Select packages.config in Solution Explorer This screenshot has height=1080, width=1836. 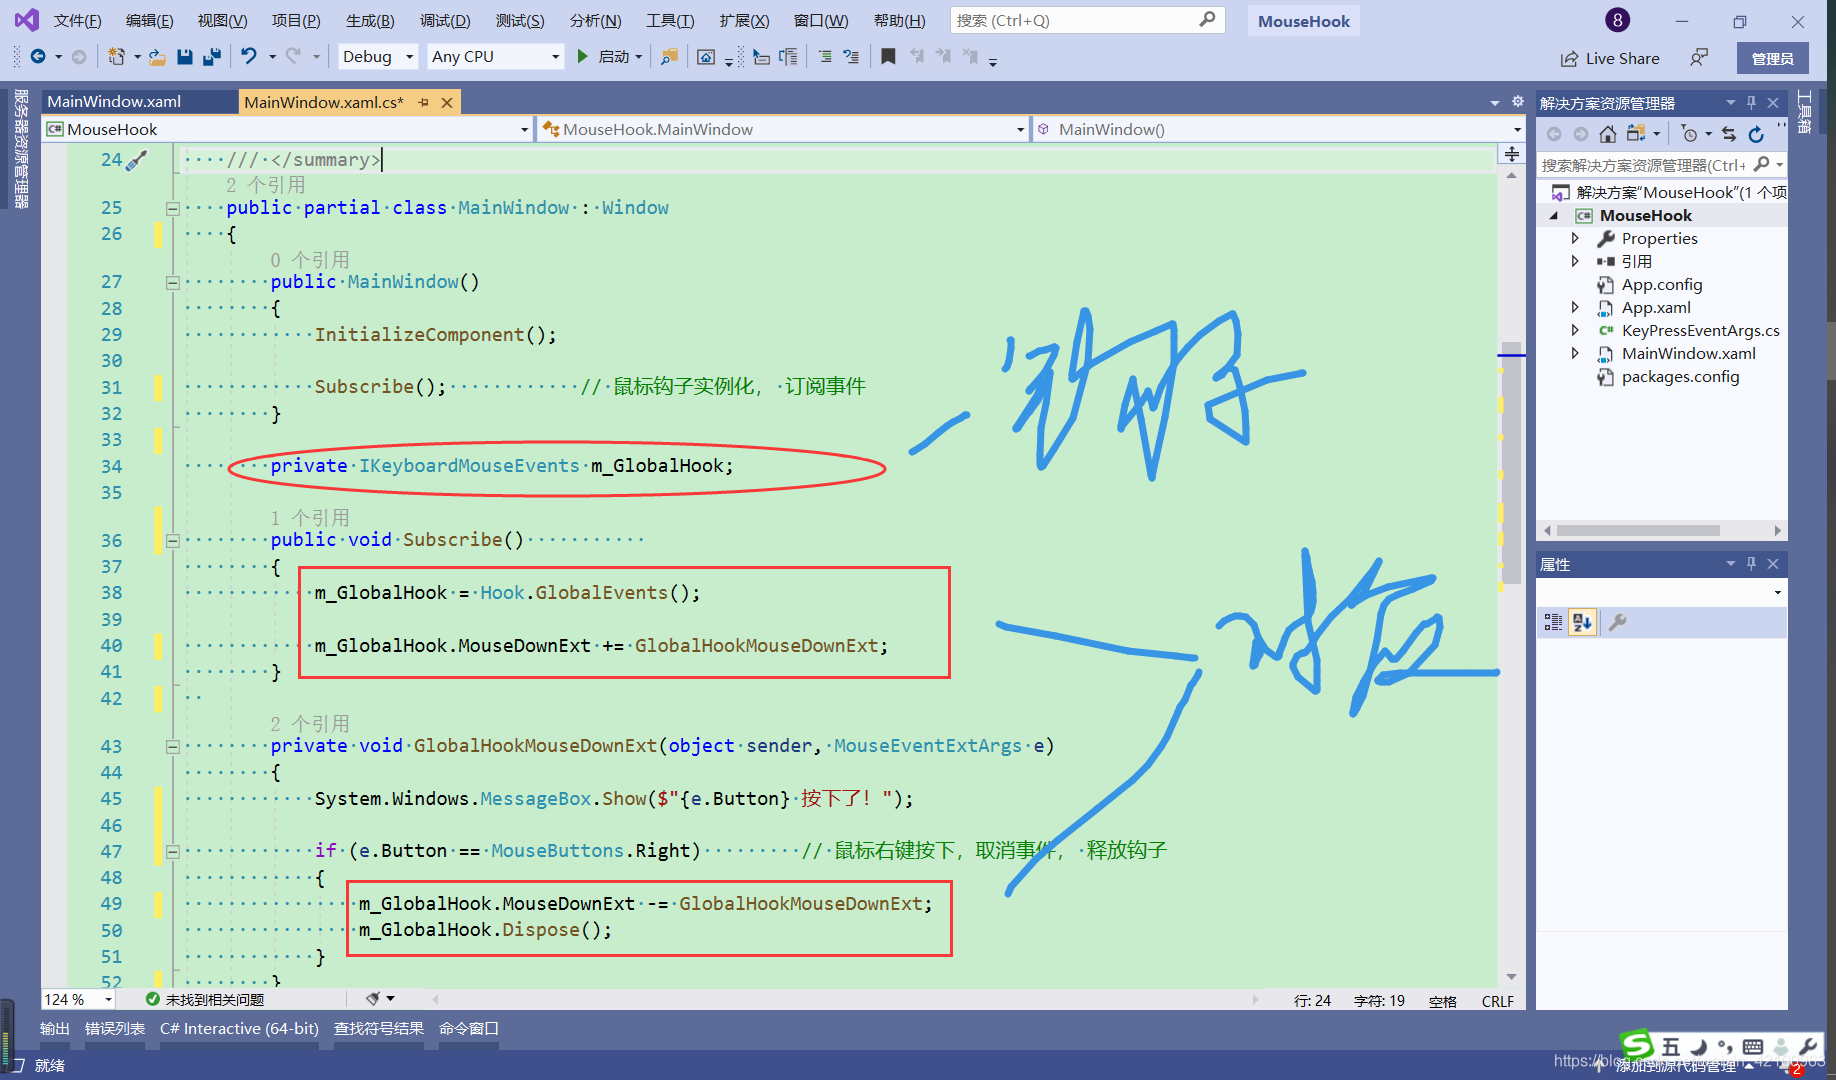[1680, 376]
